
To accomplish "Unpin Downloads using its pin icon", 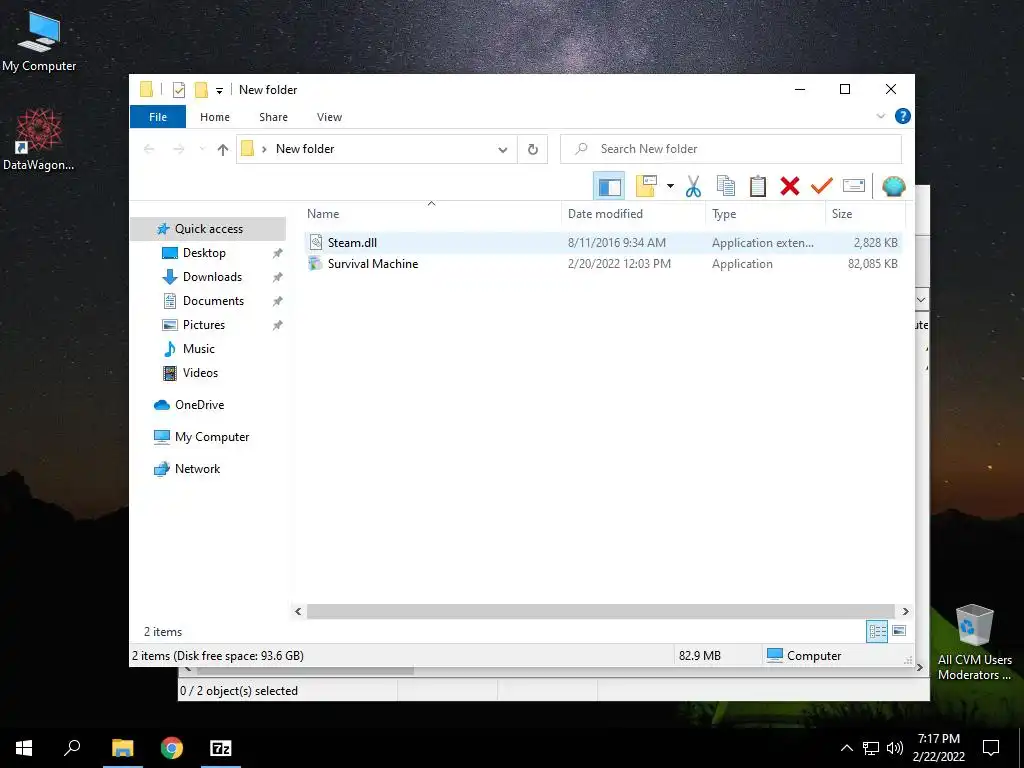I will click(278, 277).
